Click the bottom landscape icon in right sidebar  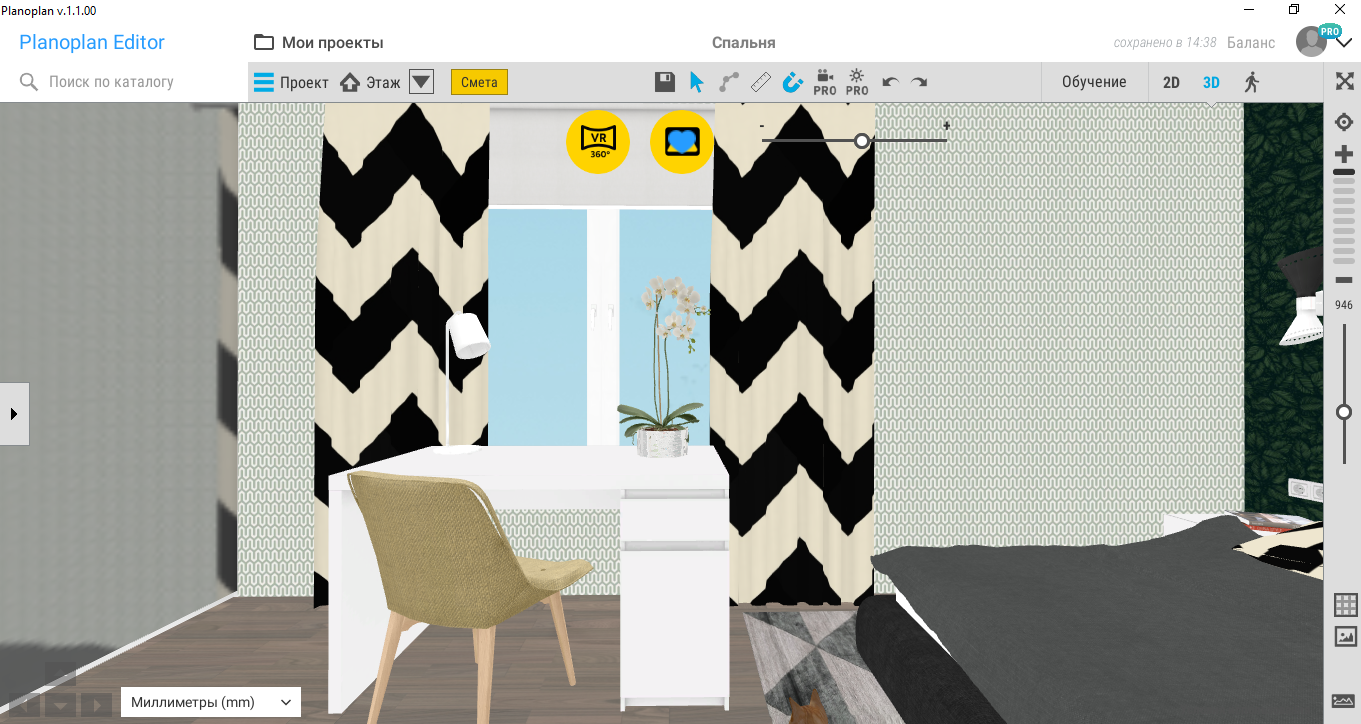coord(1343,700)
